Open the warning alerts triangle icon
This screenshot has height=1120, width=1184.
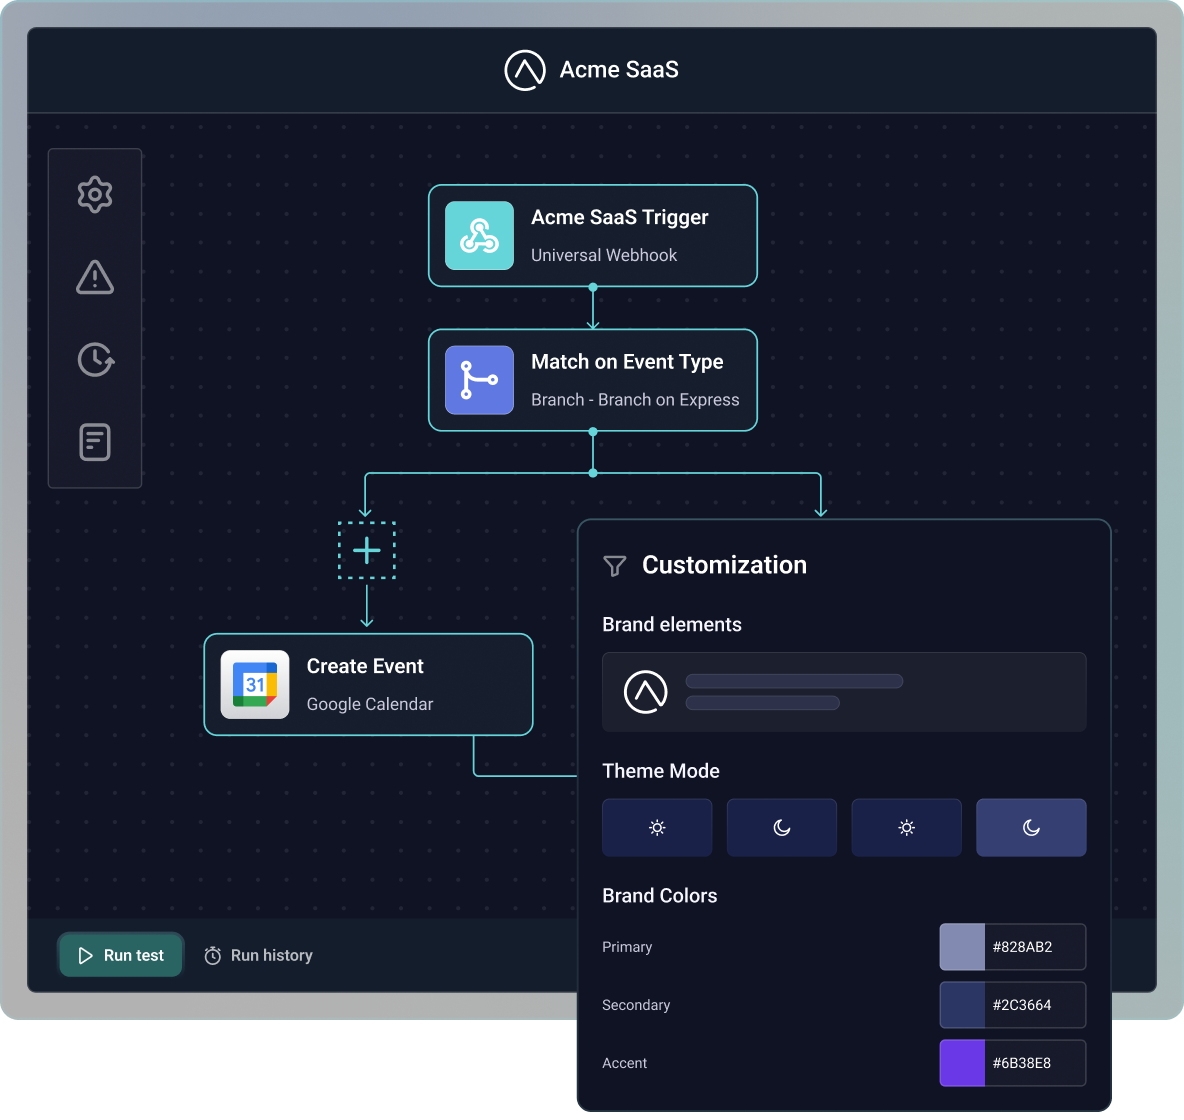(94, 277)
